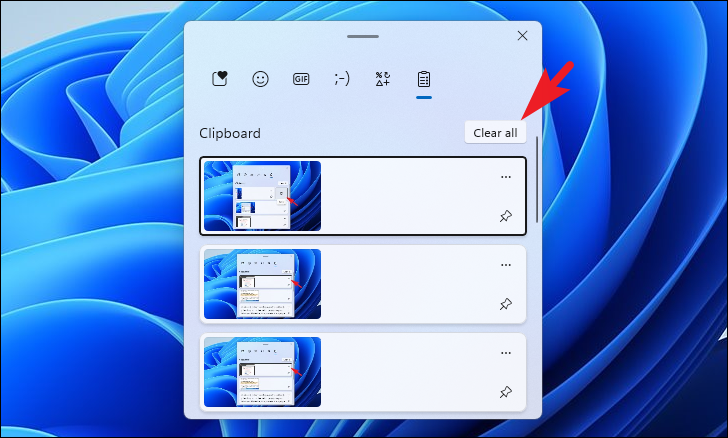Pin the first clipboard item
The image size is (728, 438).
[506, 216]
